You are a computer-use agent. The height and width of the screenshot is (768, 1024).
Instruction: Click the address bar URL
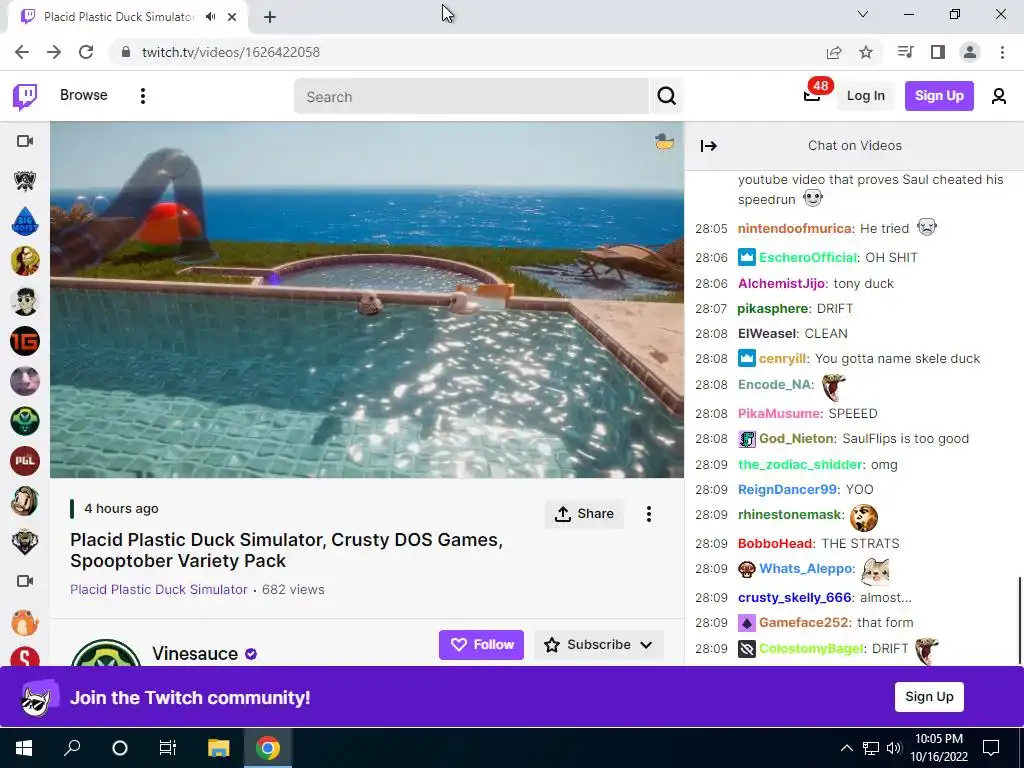click(231, 52)
